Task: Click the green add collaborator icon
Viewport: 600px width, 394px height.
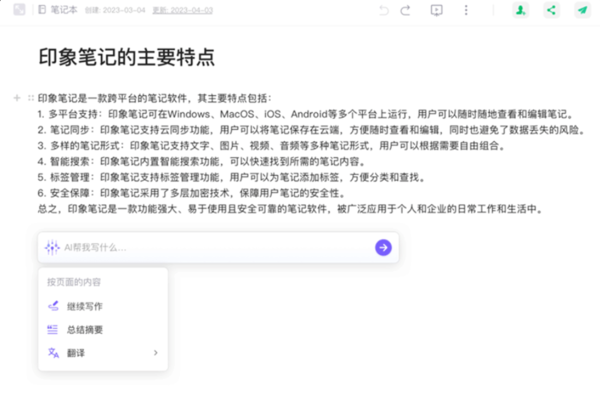Action: coord(521,10)
